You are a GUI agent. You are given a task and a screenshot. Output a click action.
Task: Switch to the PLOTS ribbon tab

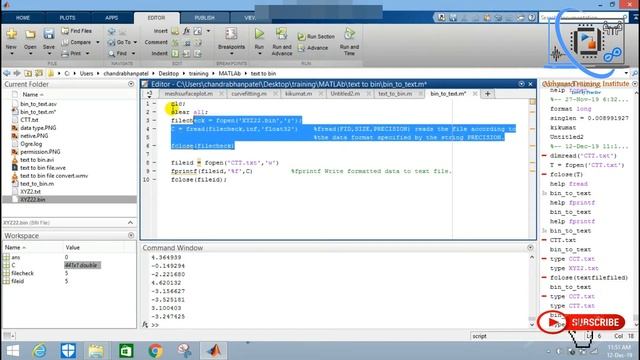click(x=67, y=18)
